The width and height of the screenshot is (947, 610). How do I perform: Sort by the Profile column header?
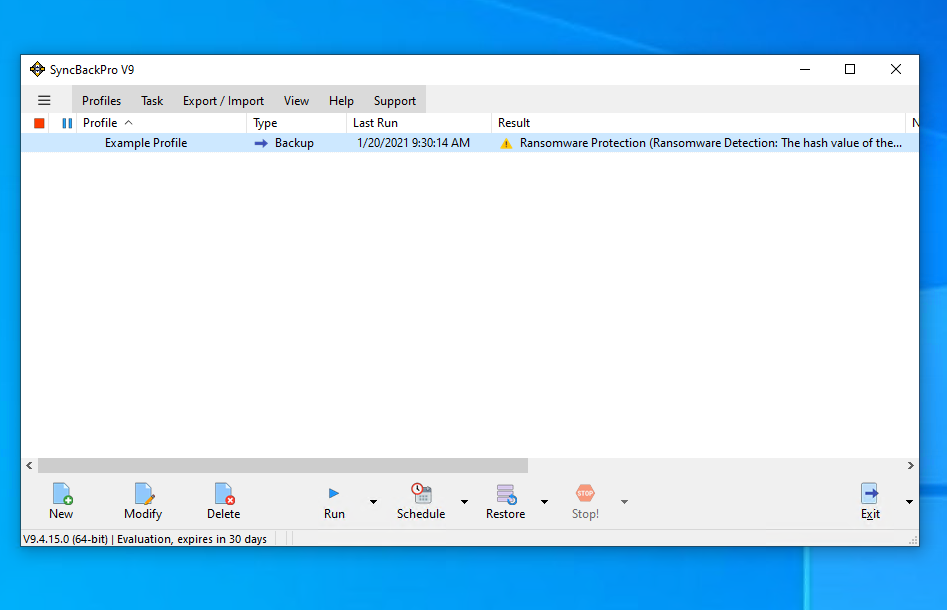pos(161,123)
